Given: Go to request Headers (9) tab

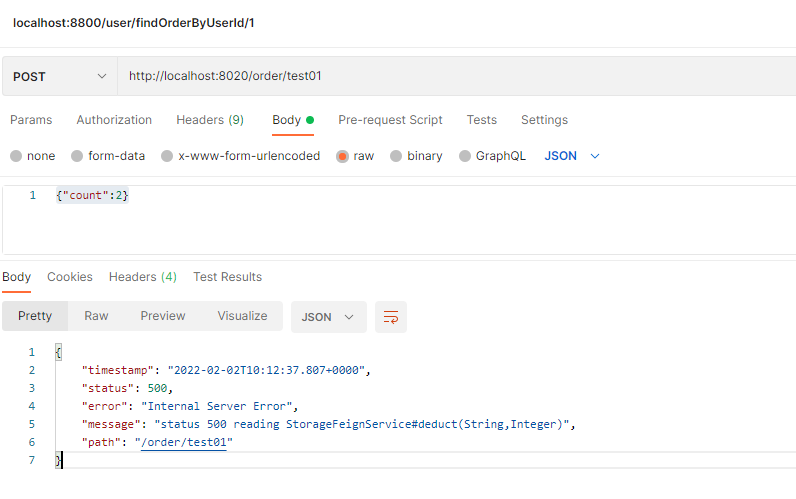Looking at the screenshot, I should pyautogui.click(x=210, y=120).
